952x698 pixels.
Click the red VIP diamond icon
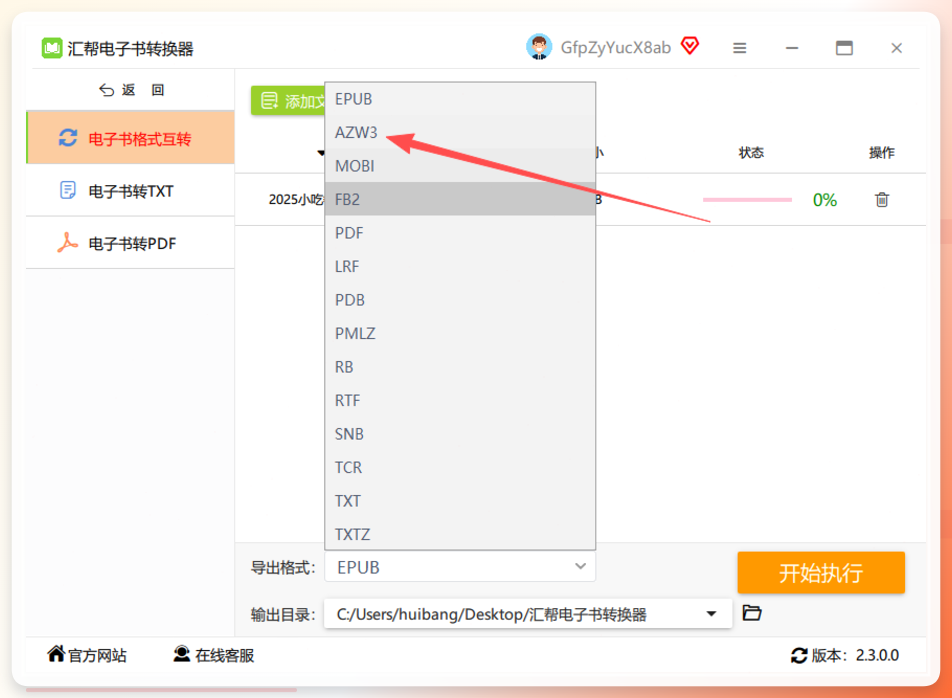click(690, 46)
